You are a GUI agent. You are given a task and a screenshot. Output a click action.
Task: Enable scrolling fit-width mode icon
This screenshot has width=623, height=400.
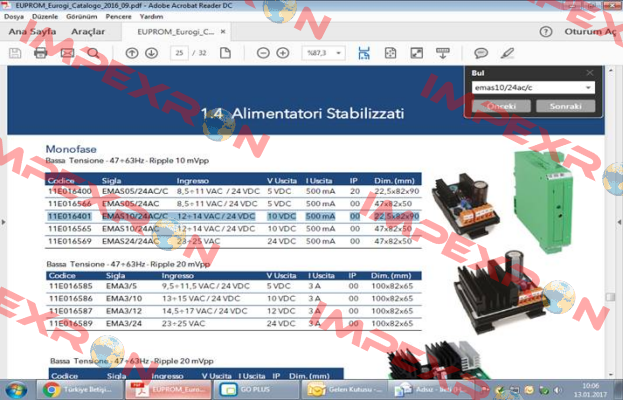(x=364, y=53)
